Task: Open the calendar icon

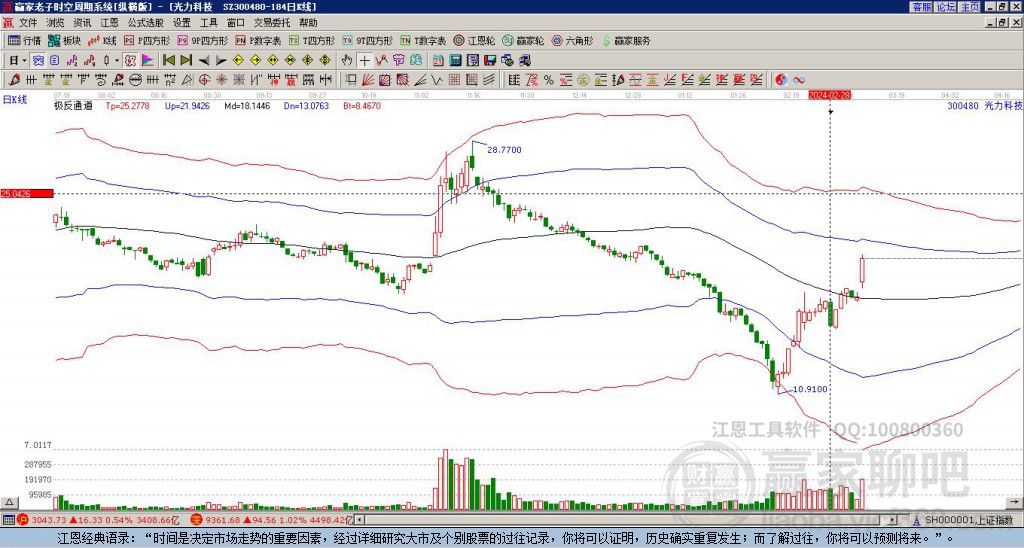Action: pos(438,61)
